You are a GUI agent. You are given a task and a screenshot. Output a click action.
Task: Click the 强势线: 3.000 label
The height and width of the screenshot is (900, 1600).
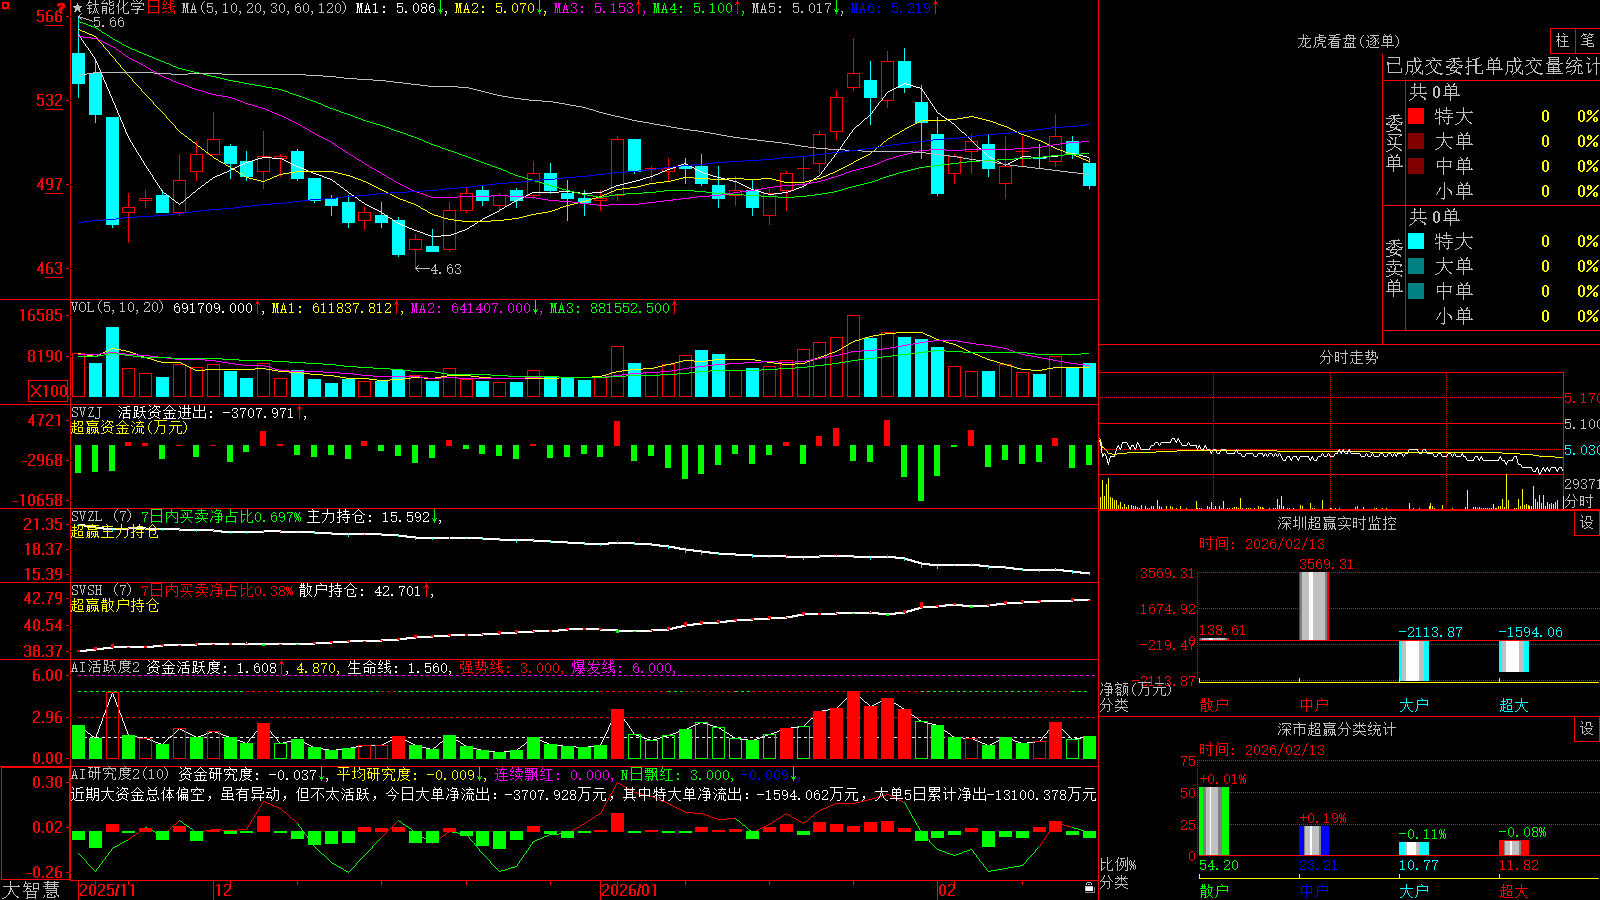(510, 667)
